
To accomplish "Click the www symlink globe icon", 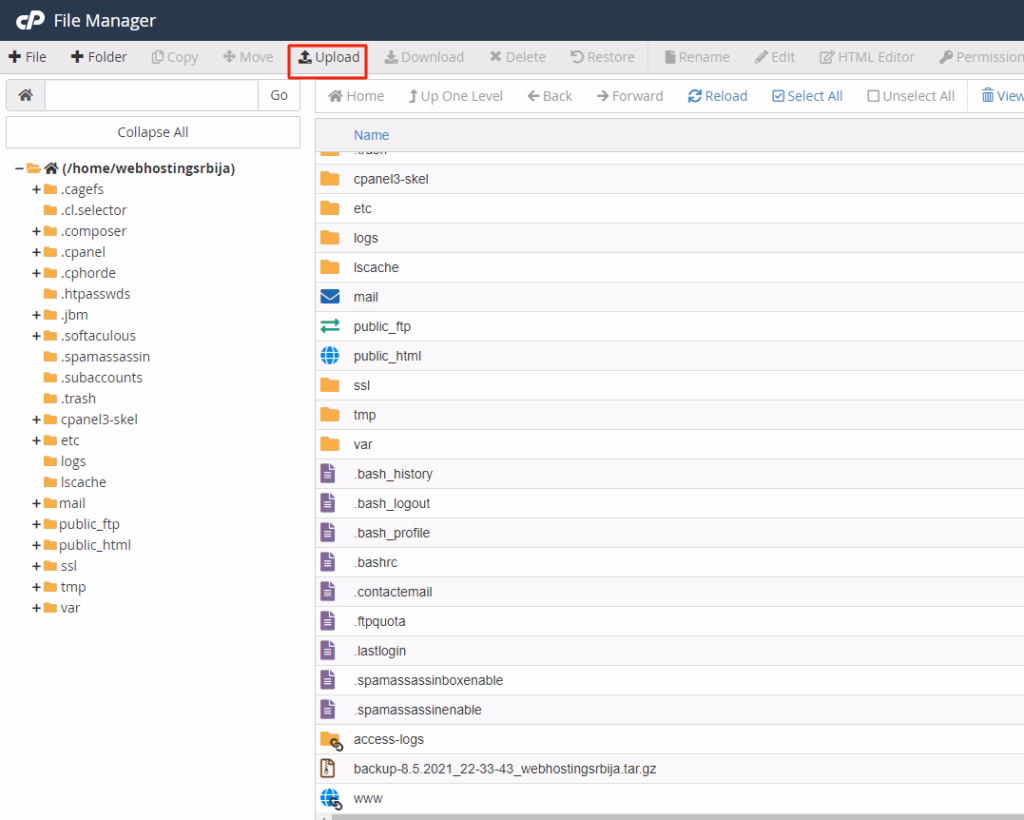I will coord(331,799).
